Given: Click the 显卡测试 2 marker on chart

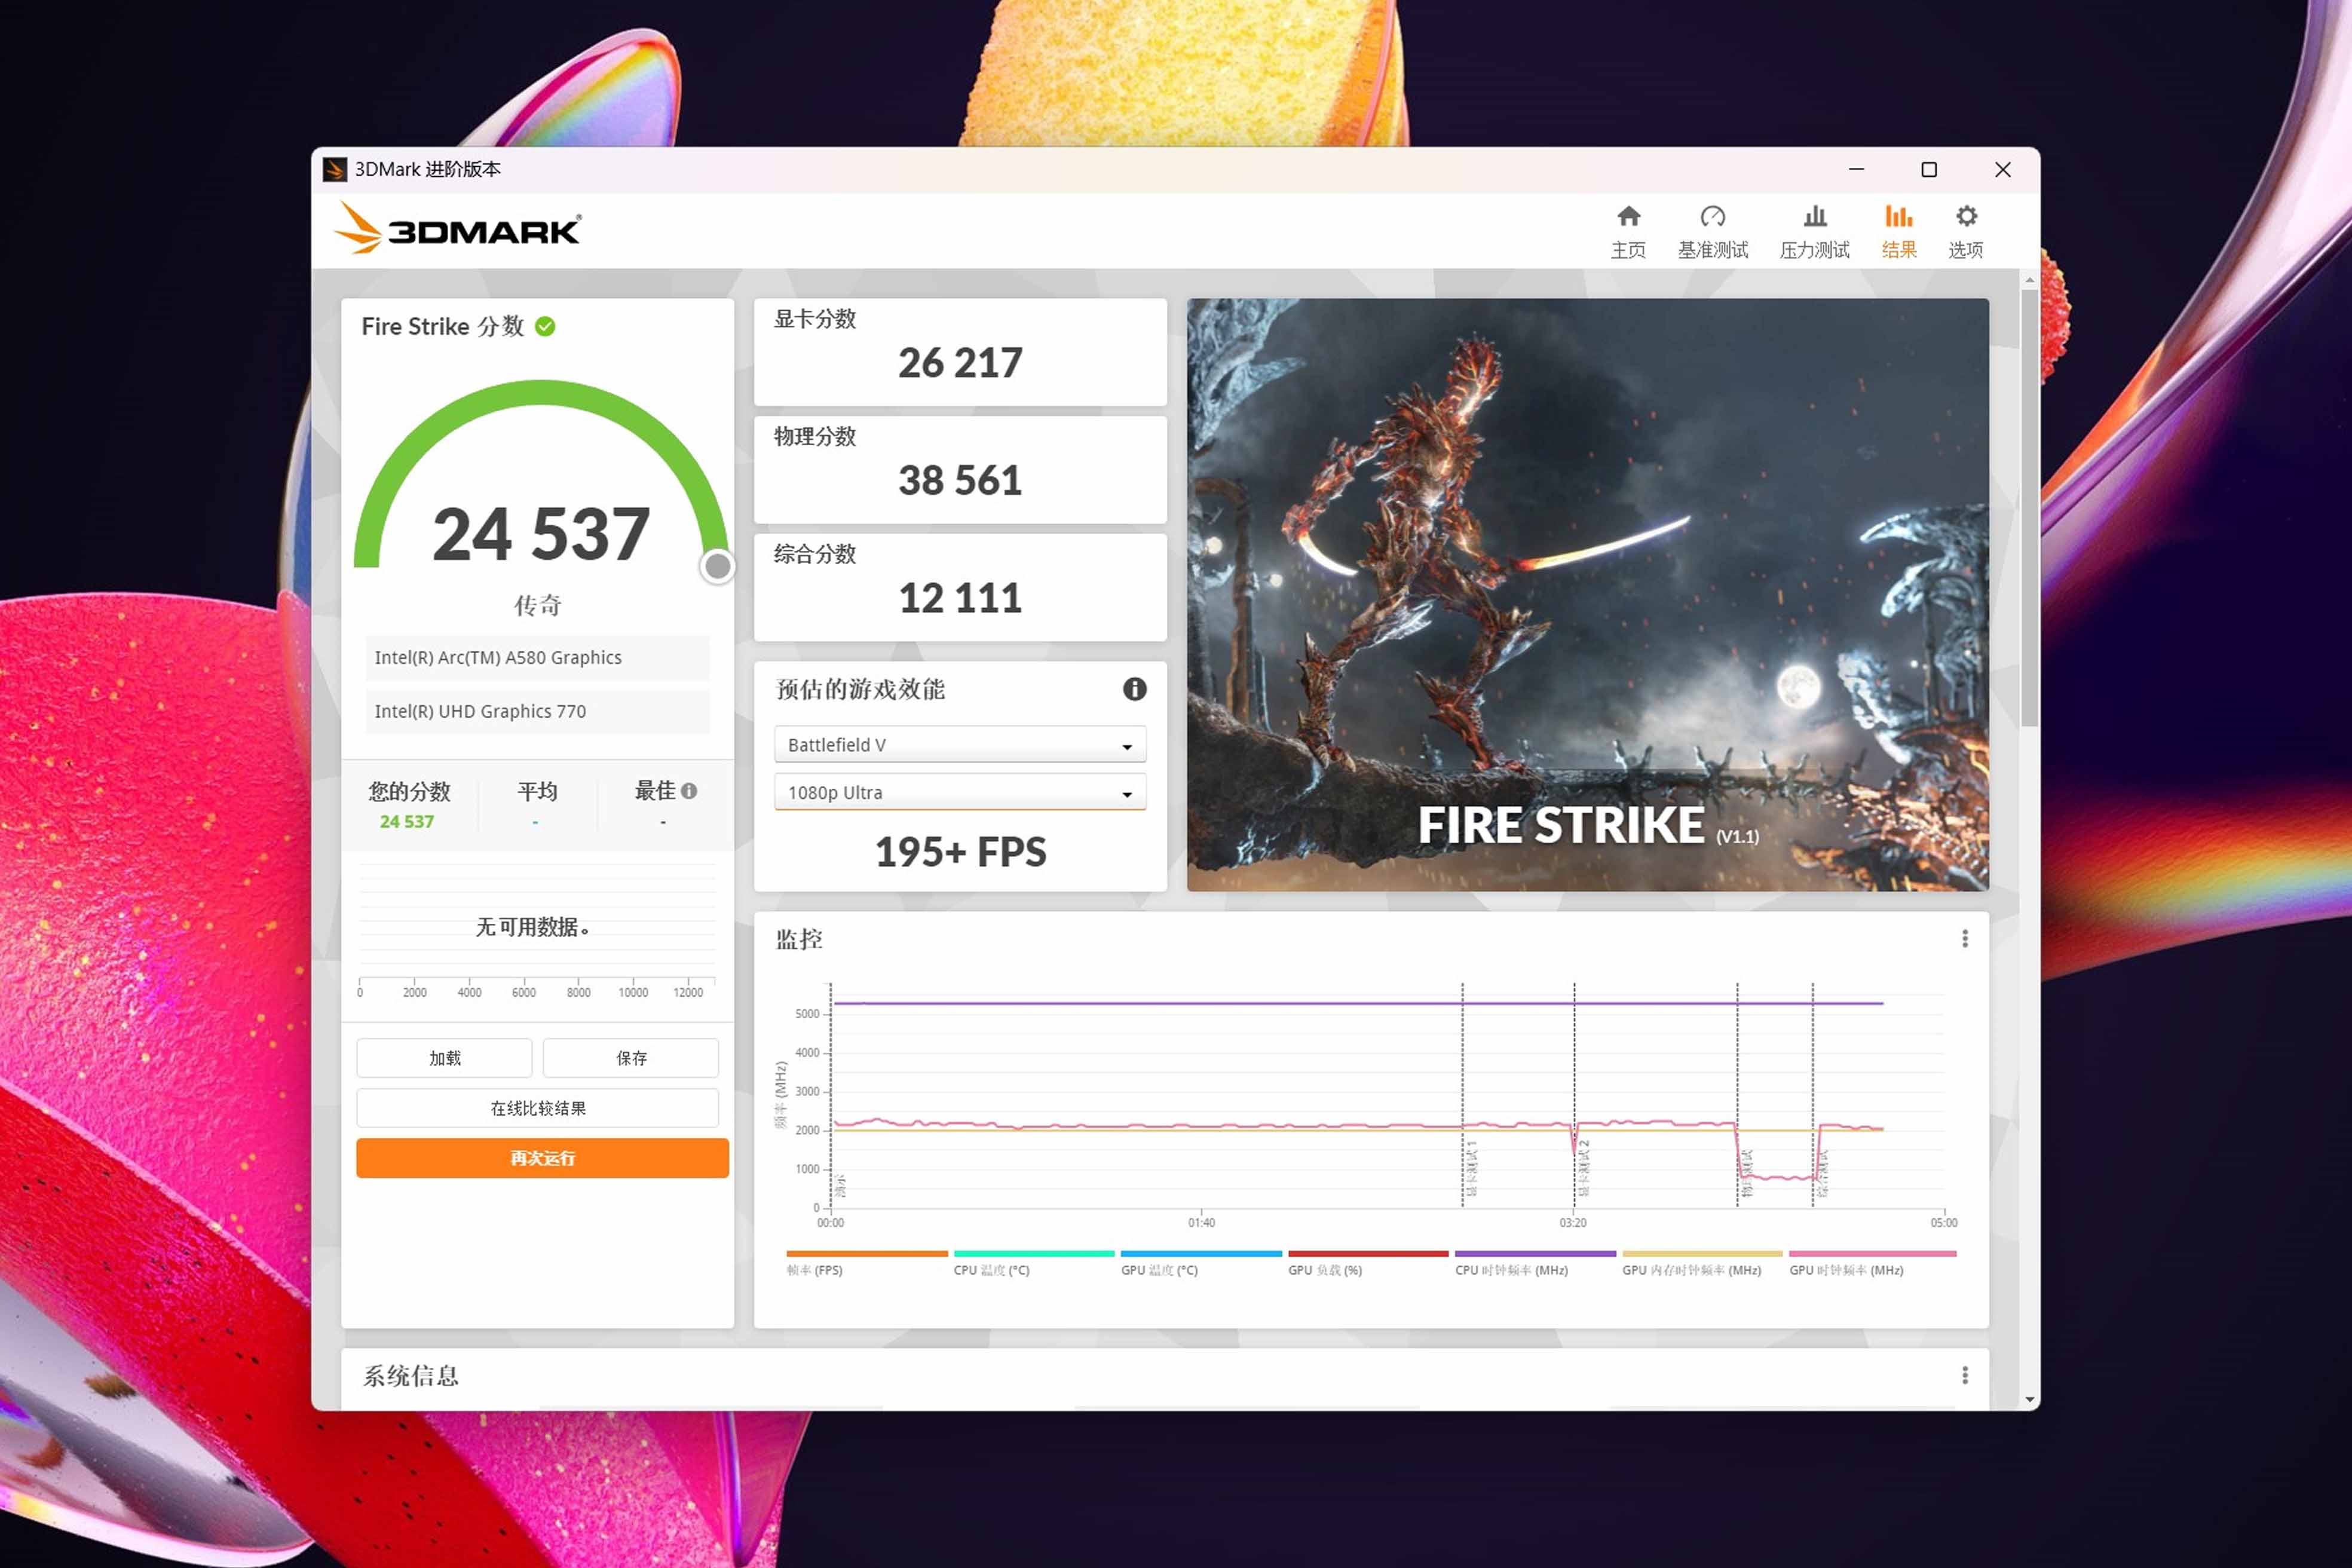Looking at the screenshot, I should [1584, 1167].
